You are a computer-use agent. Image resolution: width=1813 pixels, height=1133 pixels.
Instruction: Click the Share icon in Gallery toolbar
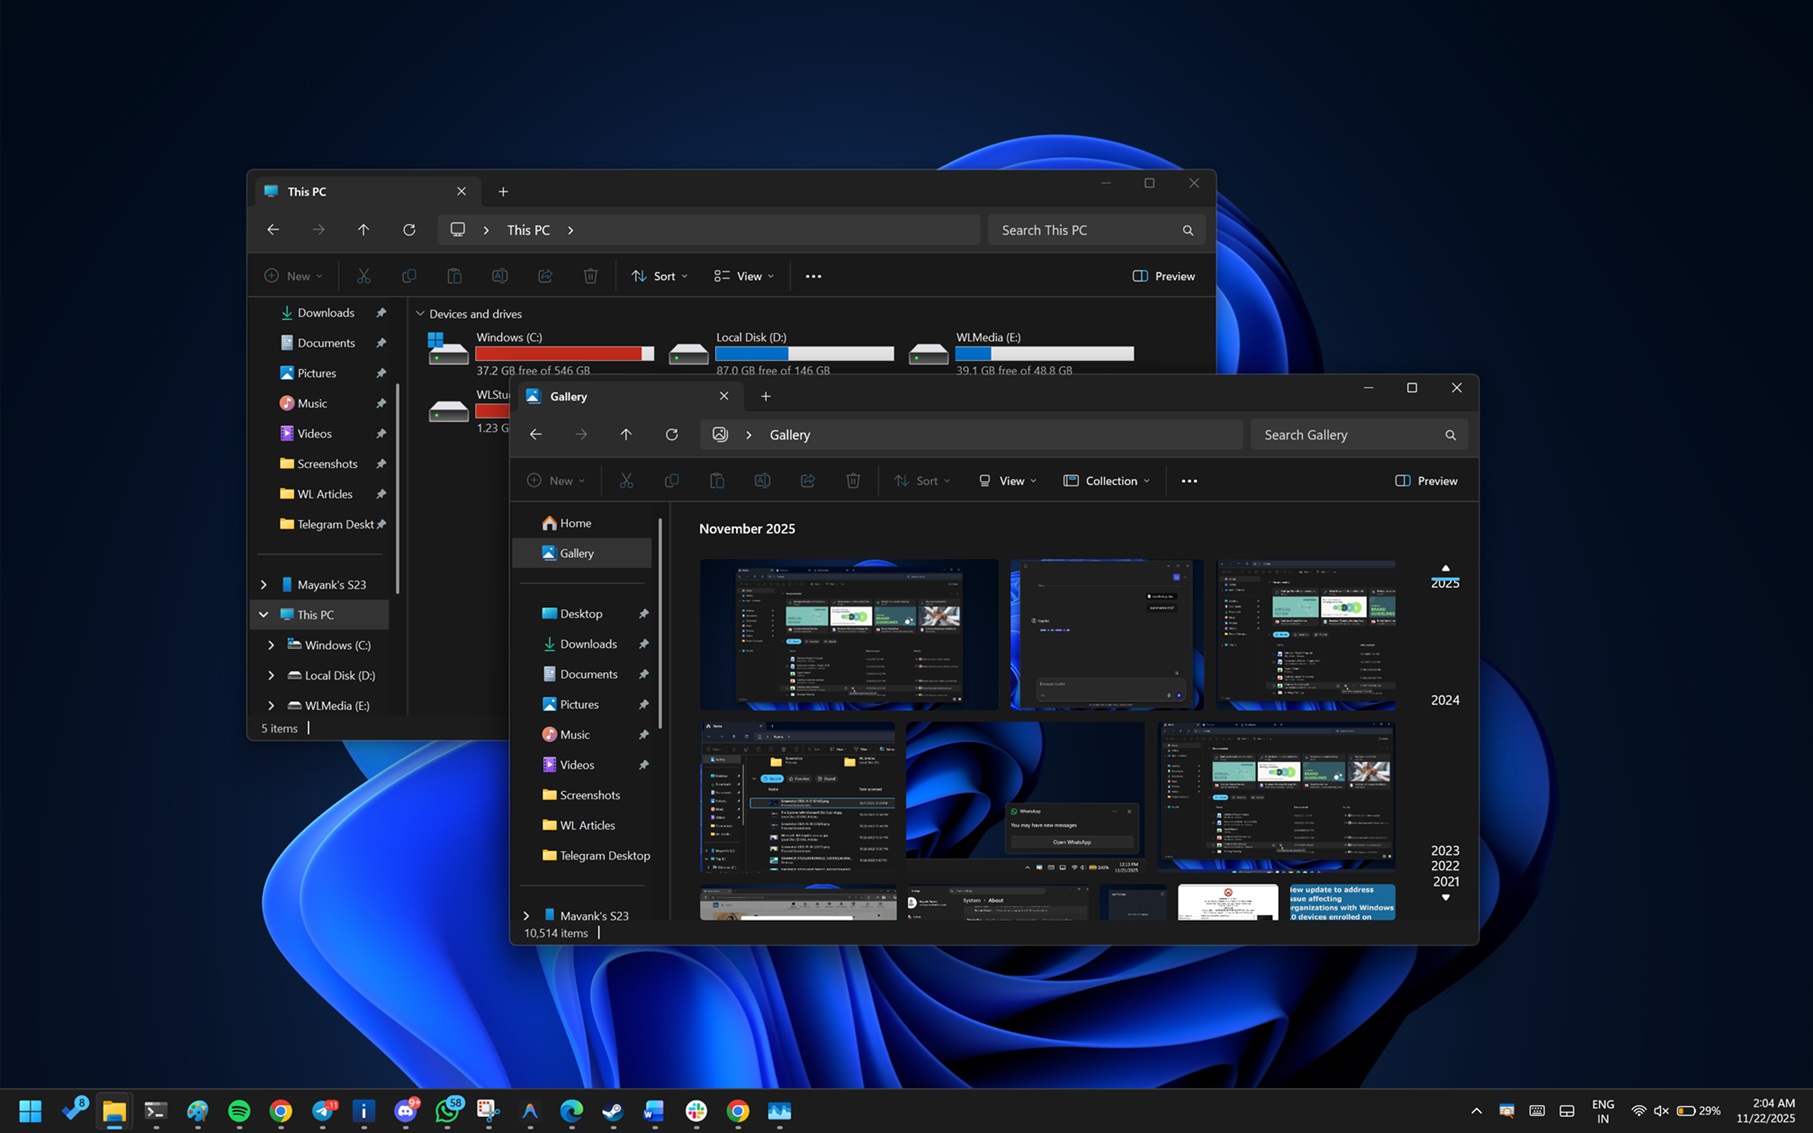pos(807,480)
